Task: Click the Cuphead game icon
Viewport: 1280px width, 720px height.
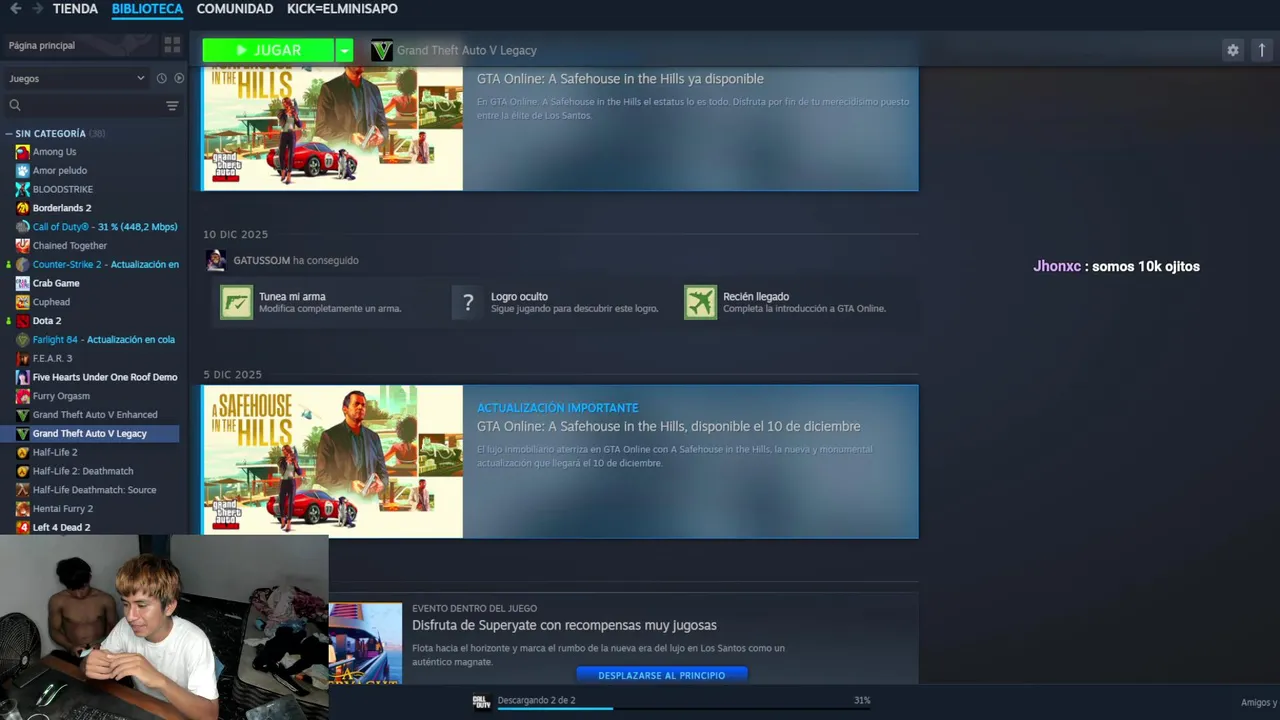Action: tap(22, 302)
